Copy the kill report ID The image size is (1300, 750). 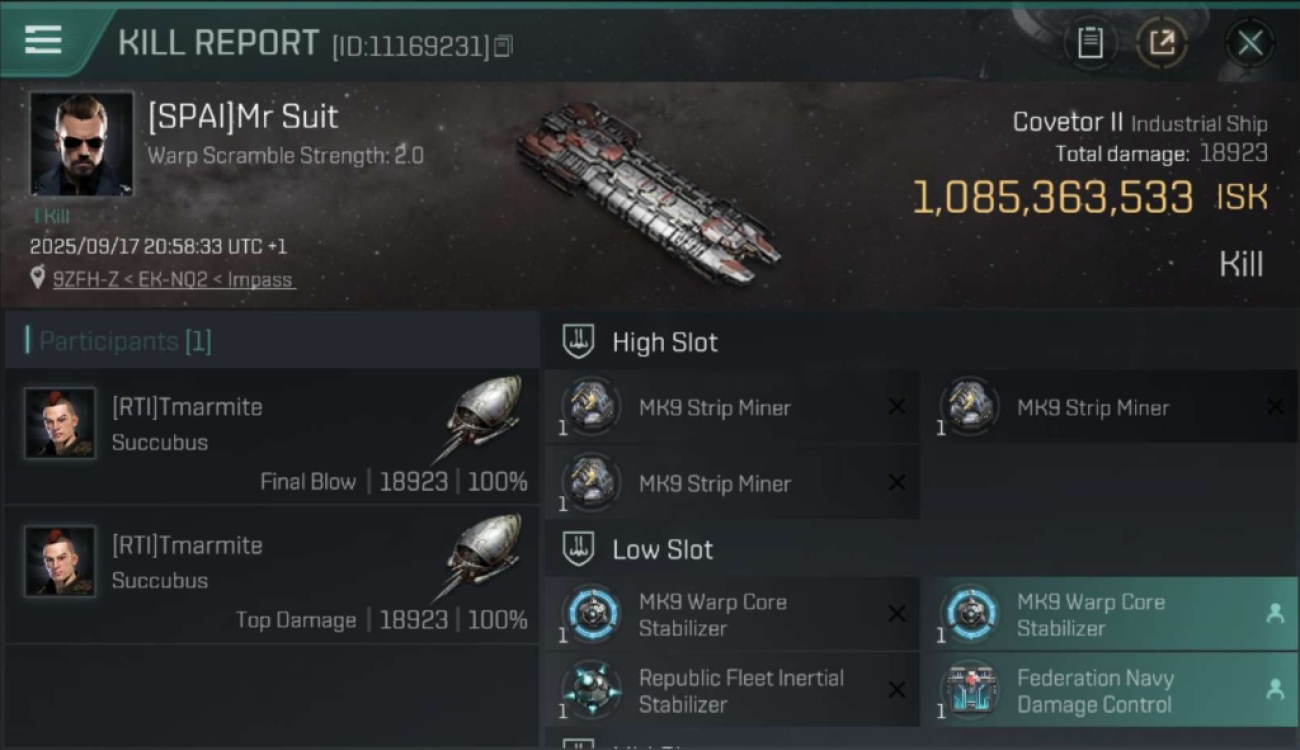(x=503, y=46)
